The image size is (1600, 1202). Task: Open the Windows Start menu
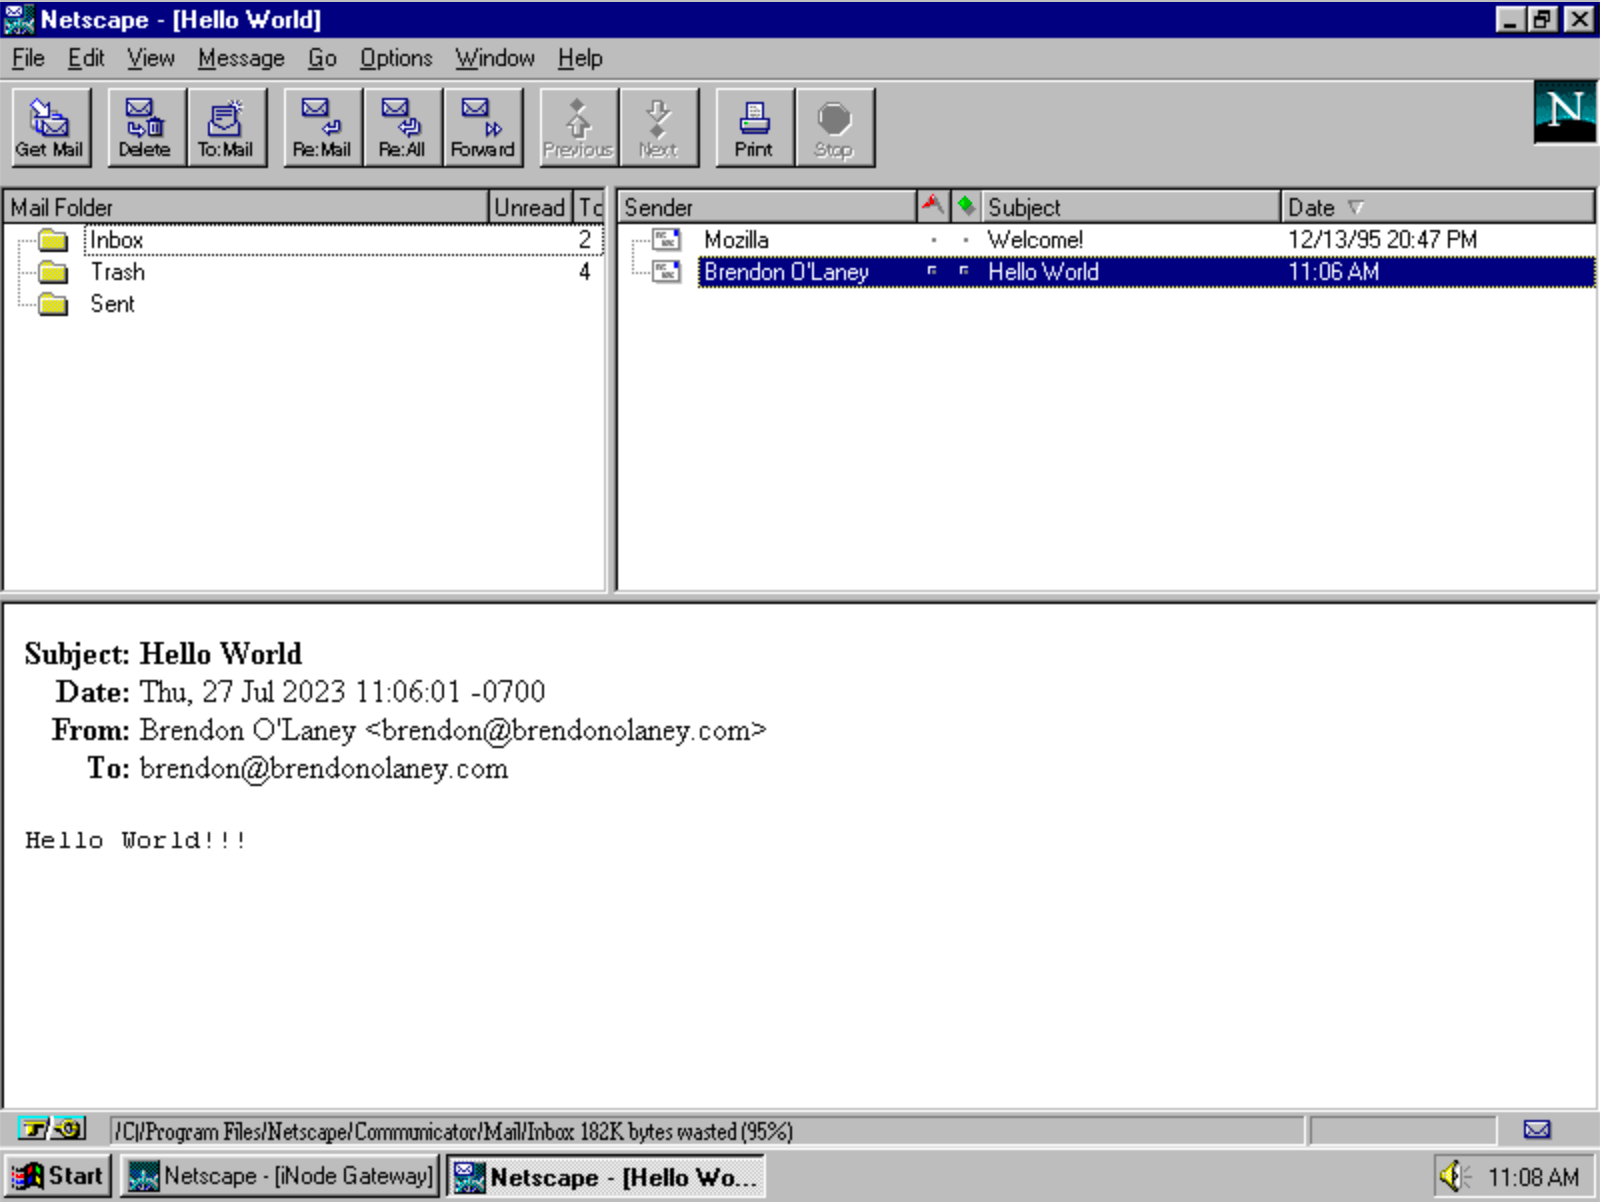point(57,1176)
